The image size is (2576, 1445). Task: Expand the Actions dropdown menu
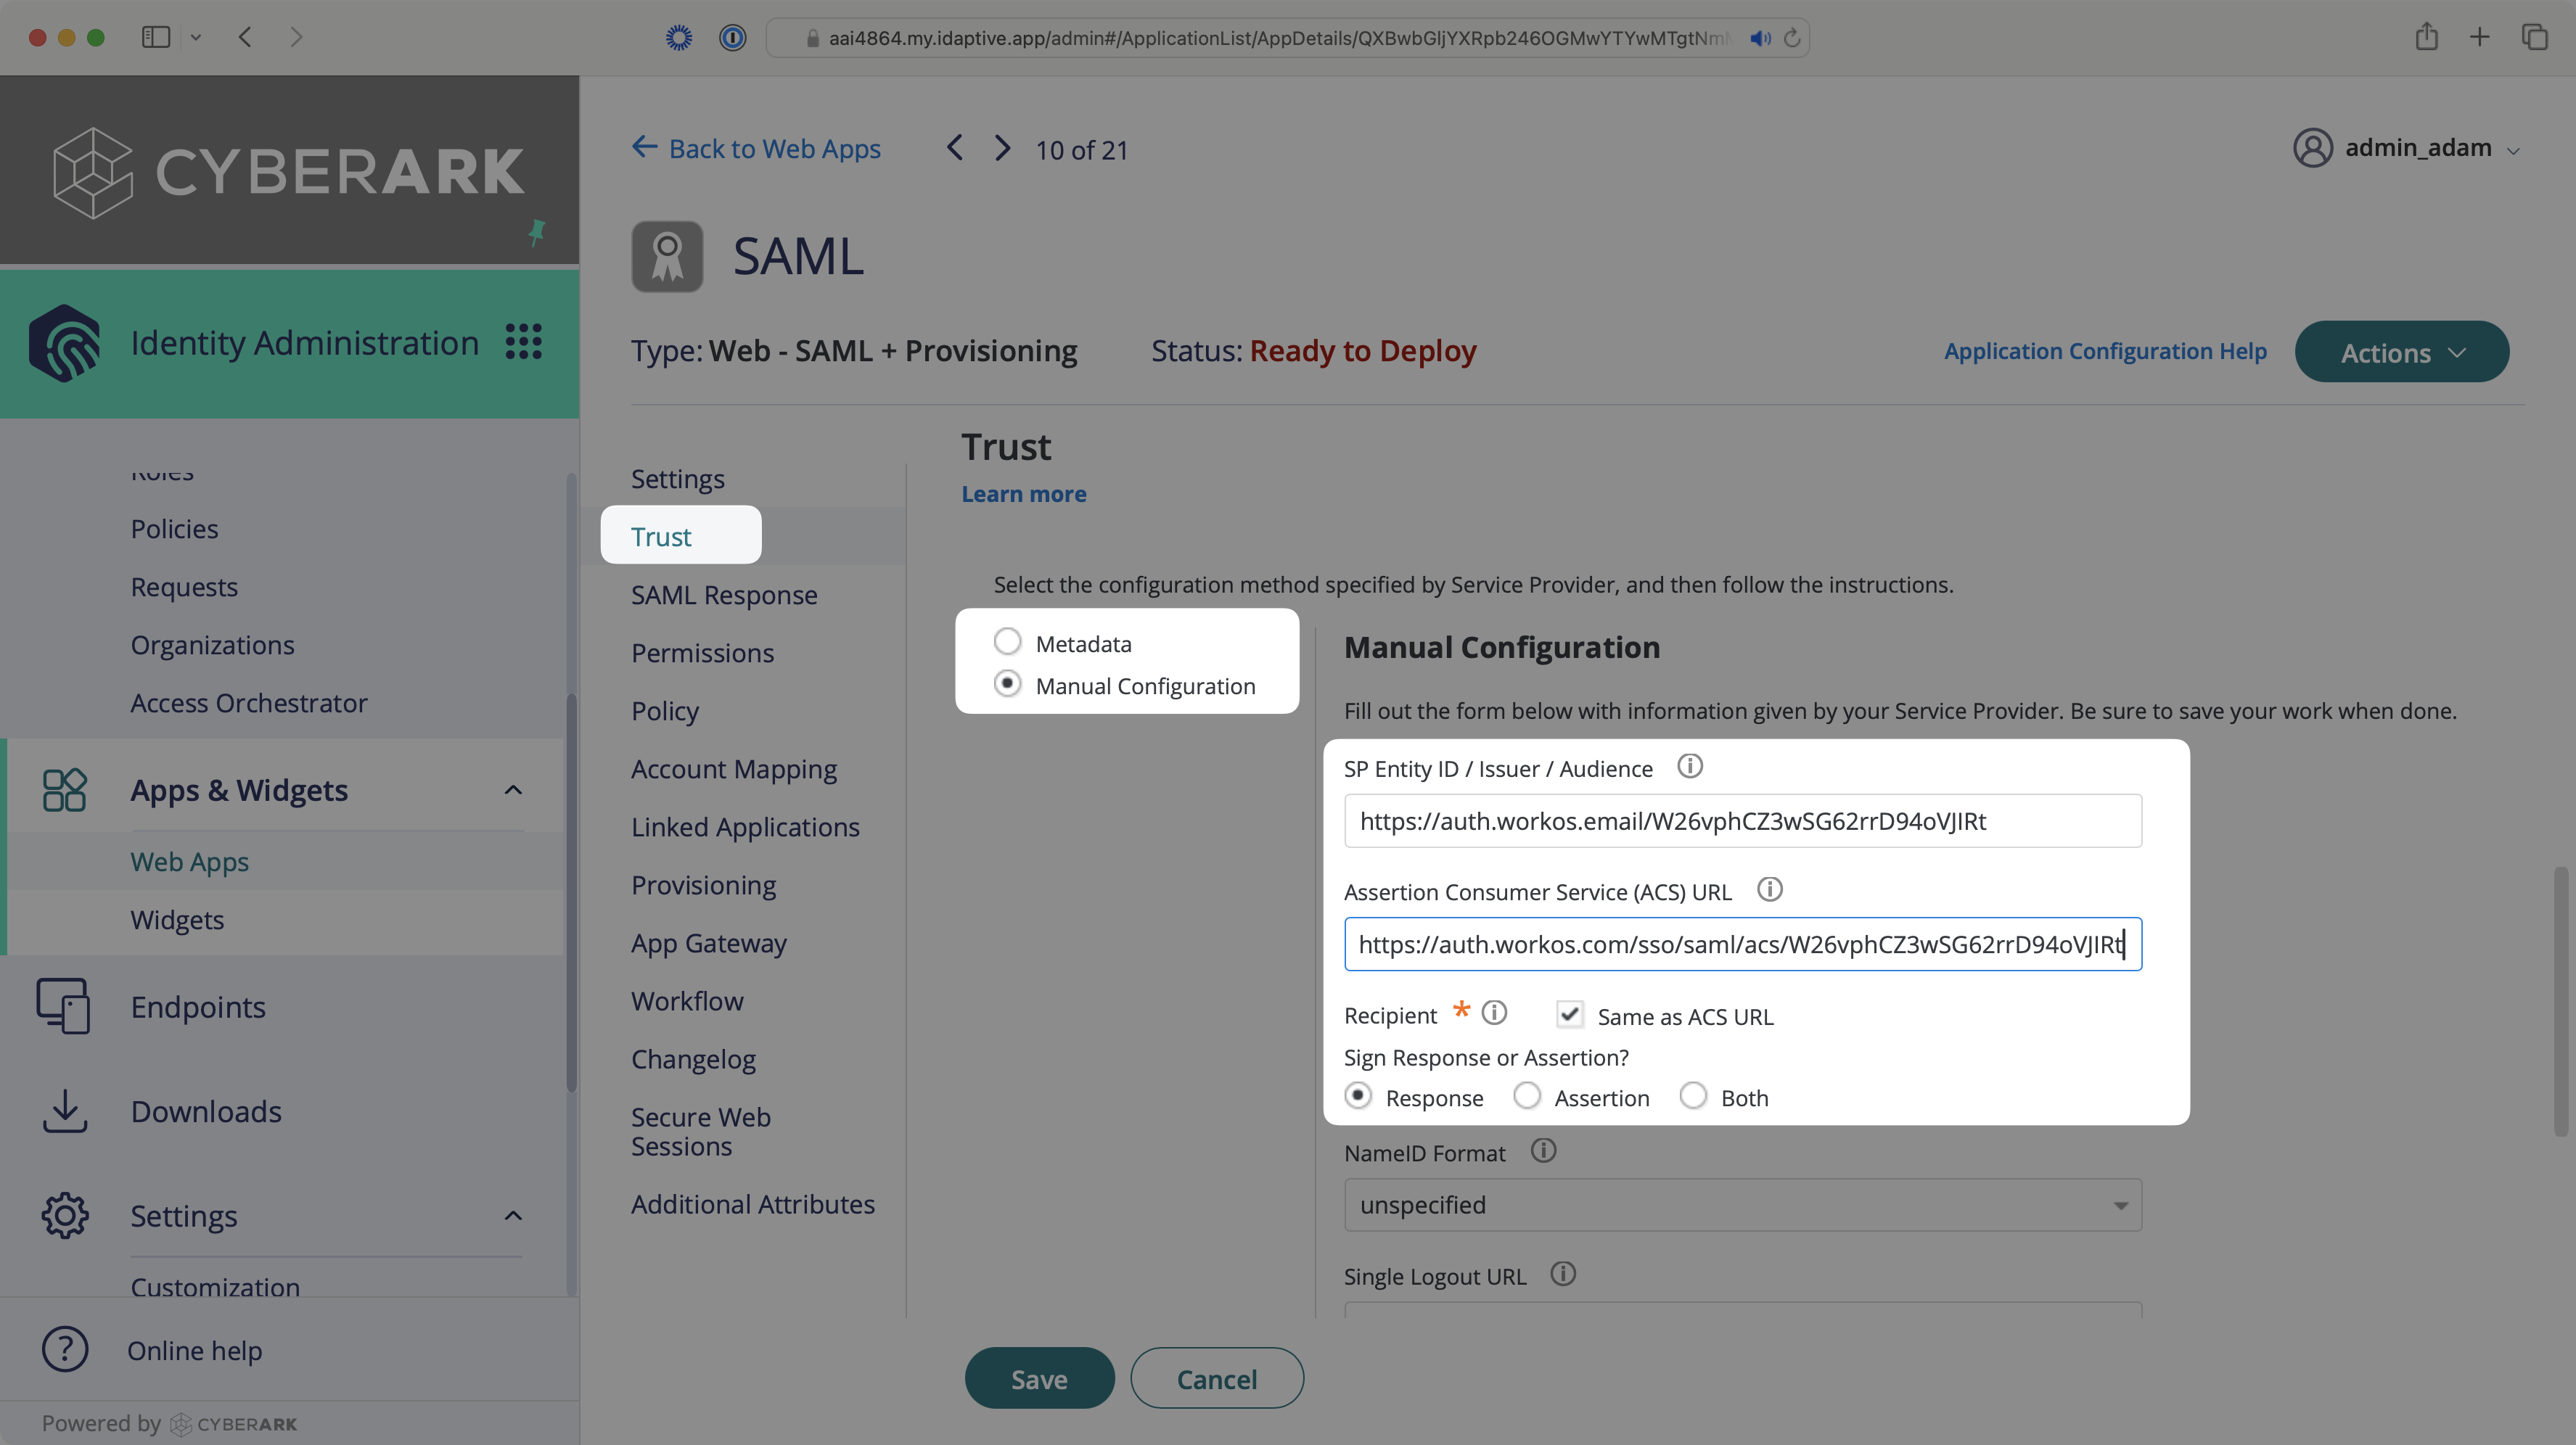click(2401, 352)
